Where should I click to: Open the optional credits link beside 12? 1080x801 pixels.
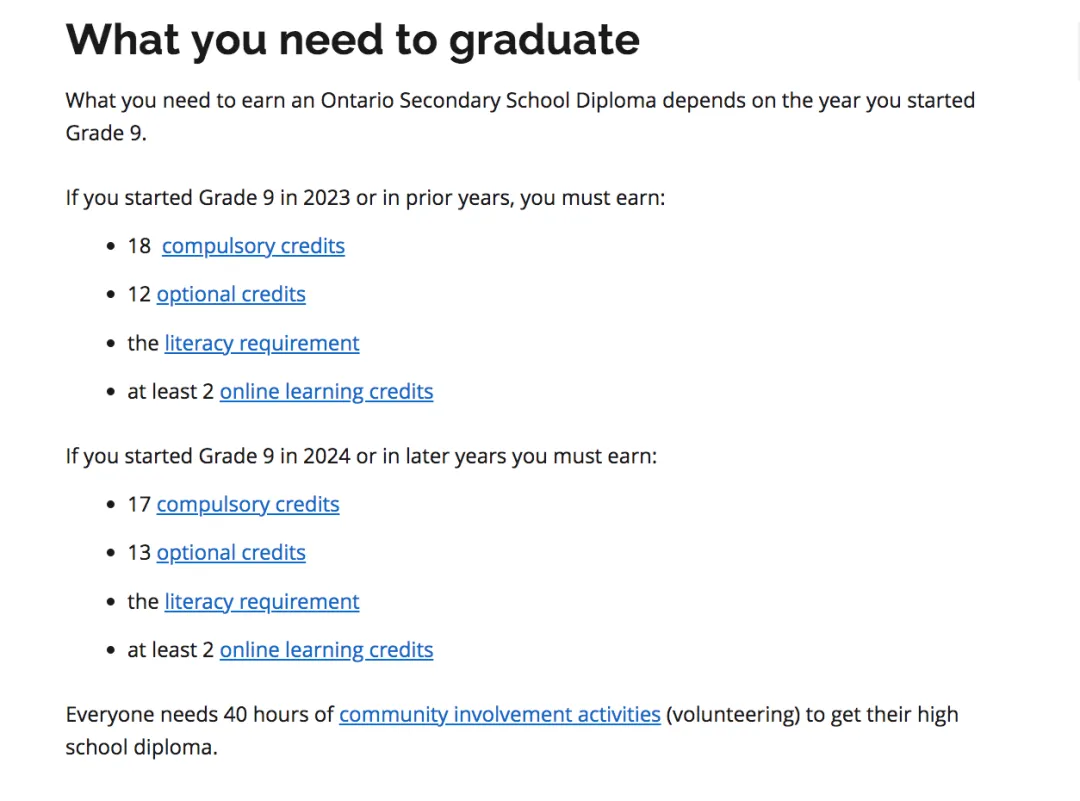tap(231, 294)
